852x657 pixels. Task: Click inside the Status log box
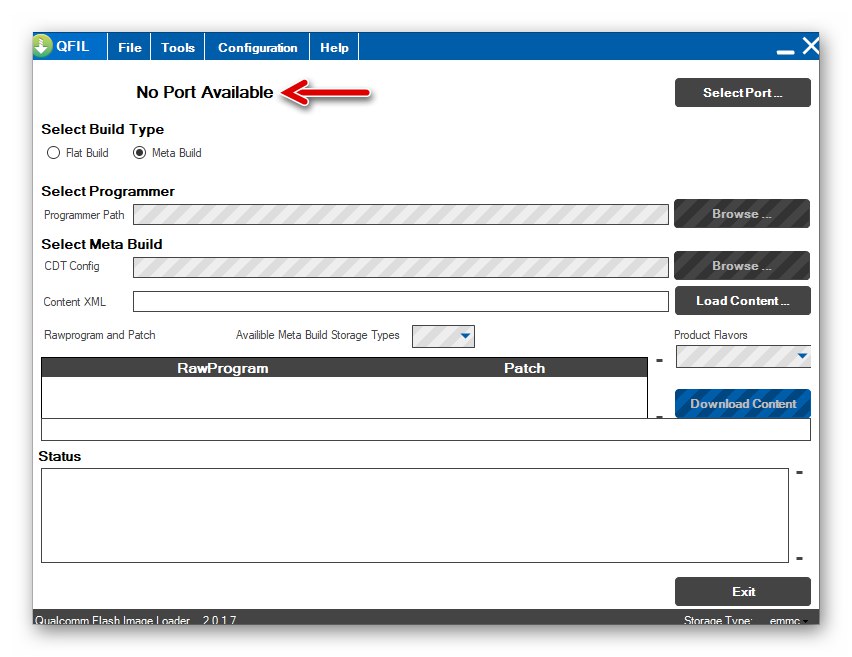415,515
